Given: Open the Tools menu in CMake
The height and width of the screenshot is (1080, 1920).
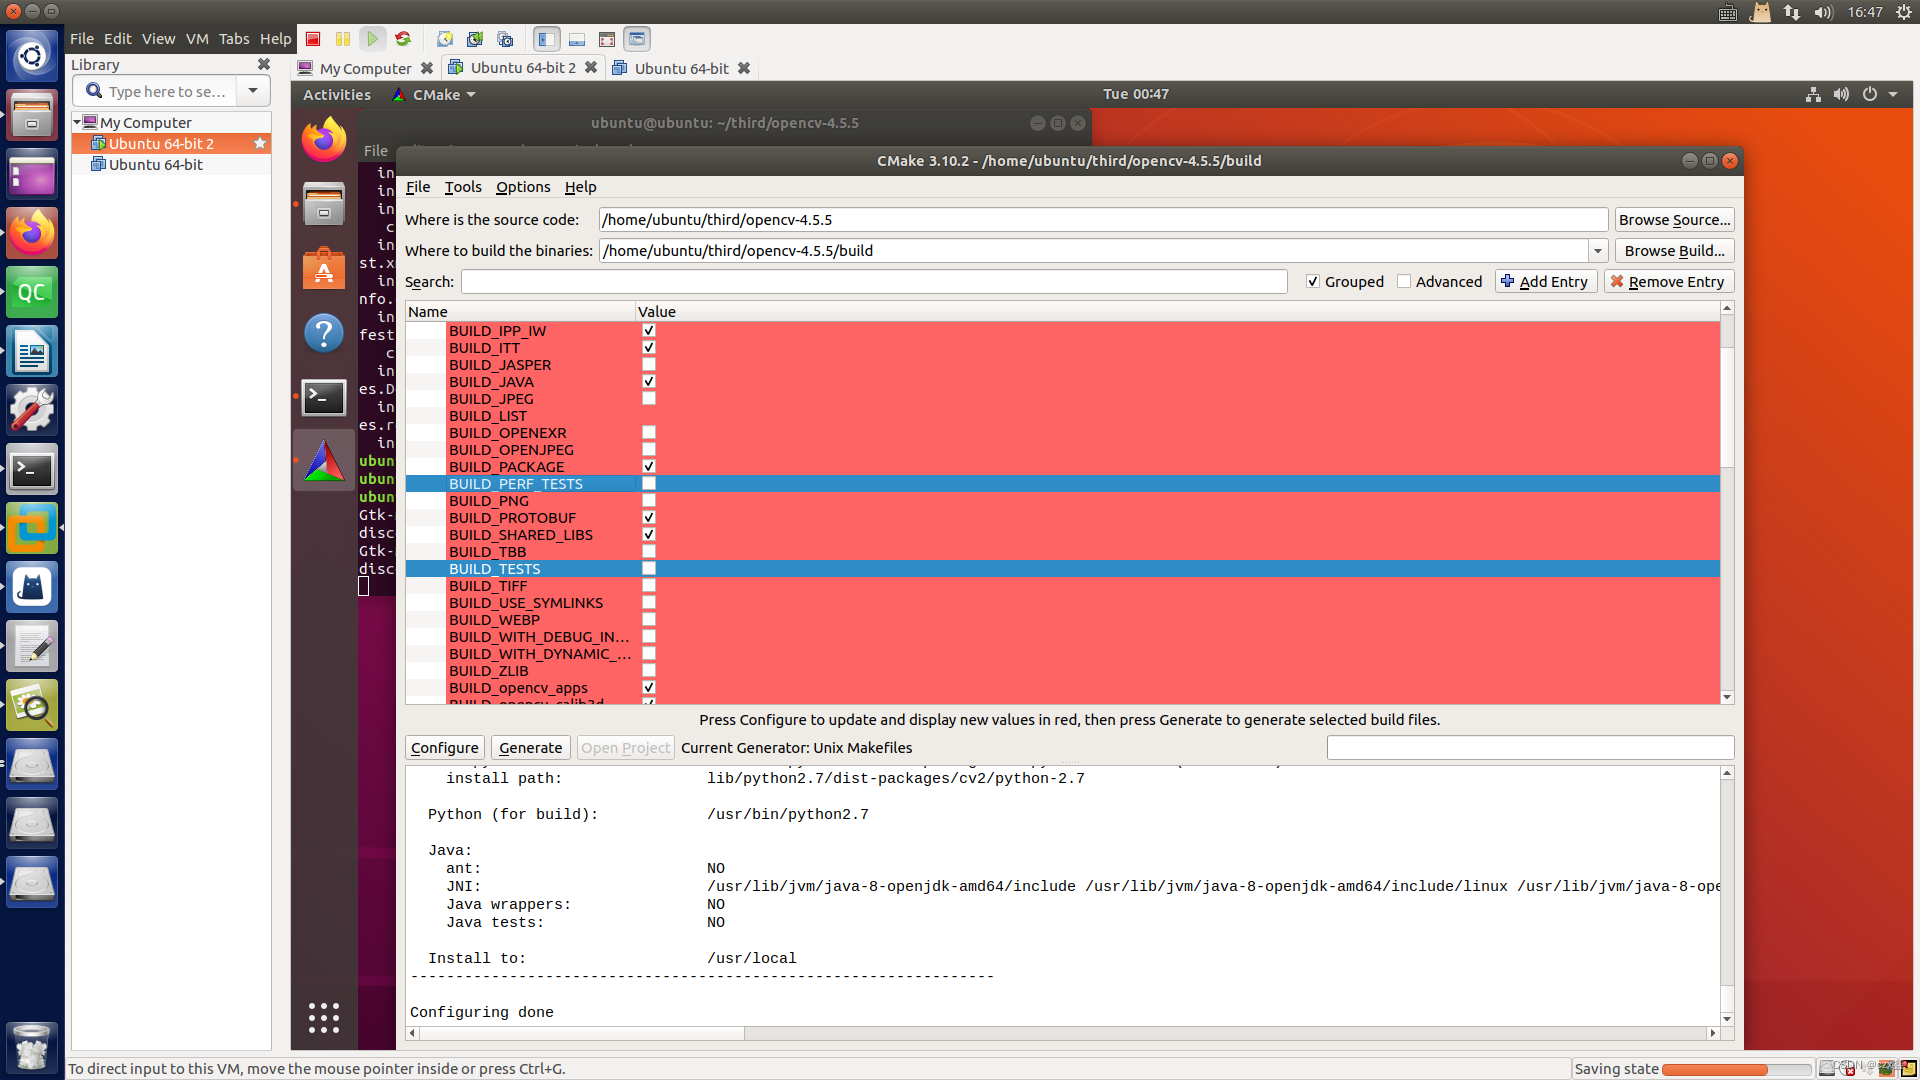Looking at the screenshot, I should click(x=462, y=186).
